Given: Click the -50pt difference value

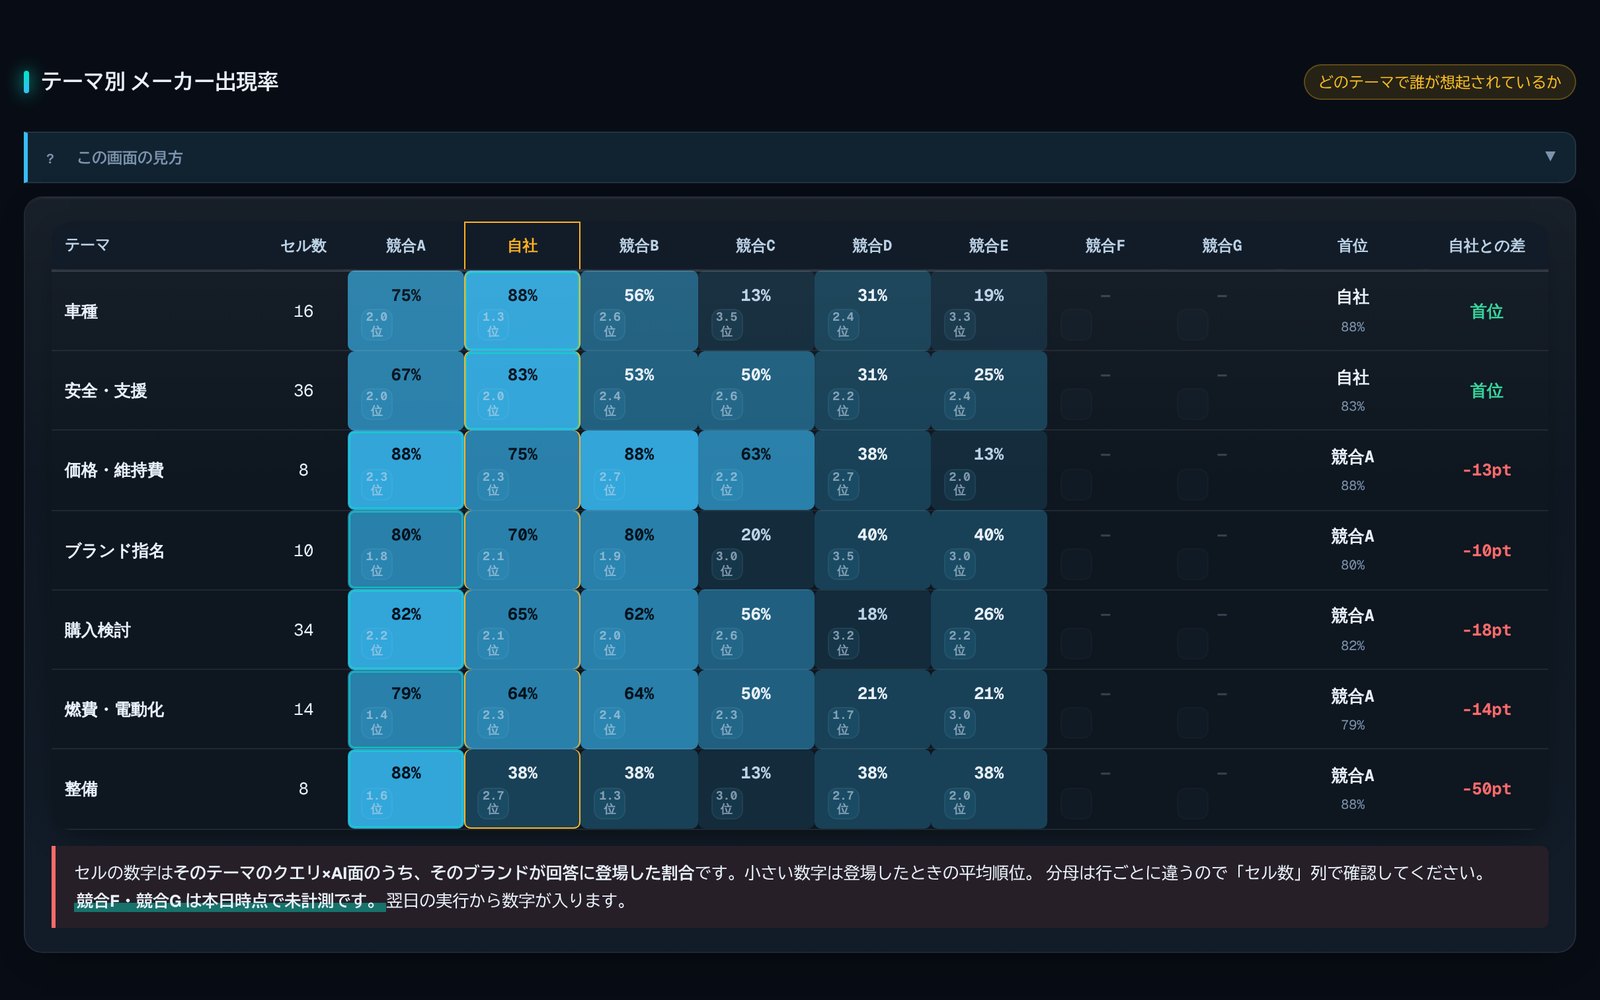Looking at the screenshot, I should click(1486, 789).
